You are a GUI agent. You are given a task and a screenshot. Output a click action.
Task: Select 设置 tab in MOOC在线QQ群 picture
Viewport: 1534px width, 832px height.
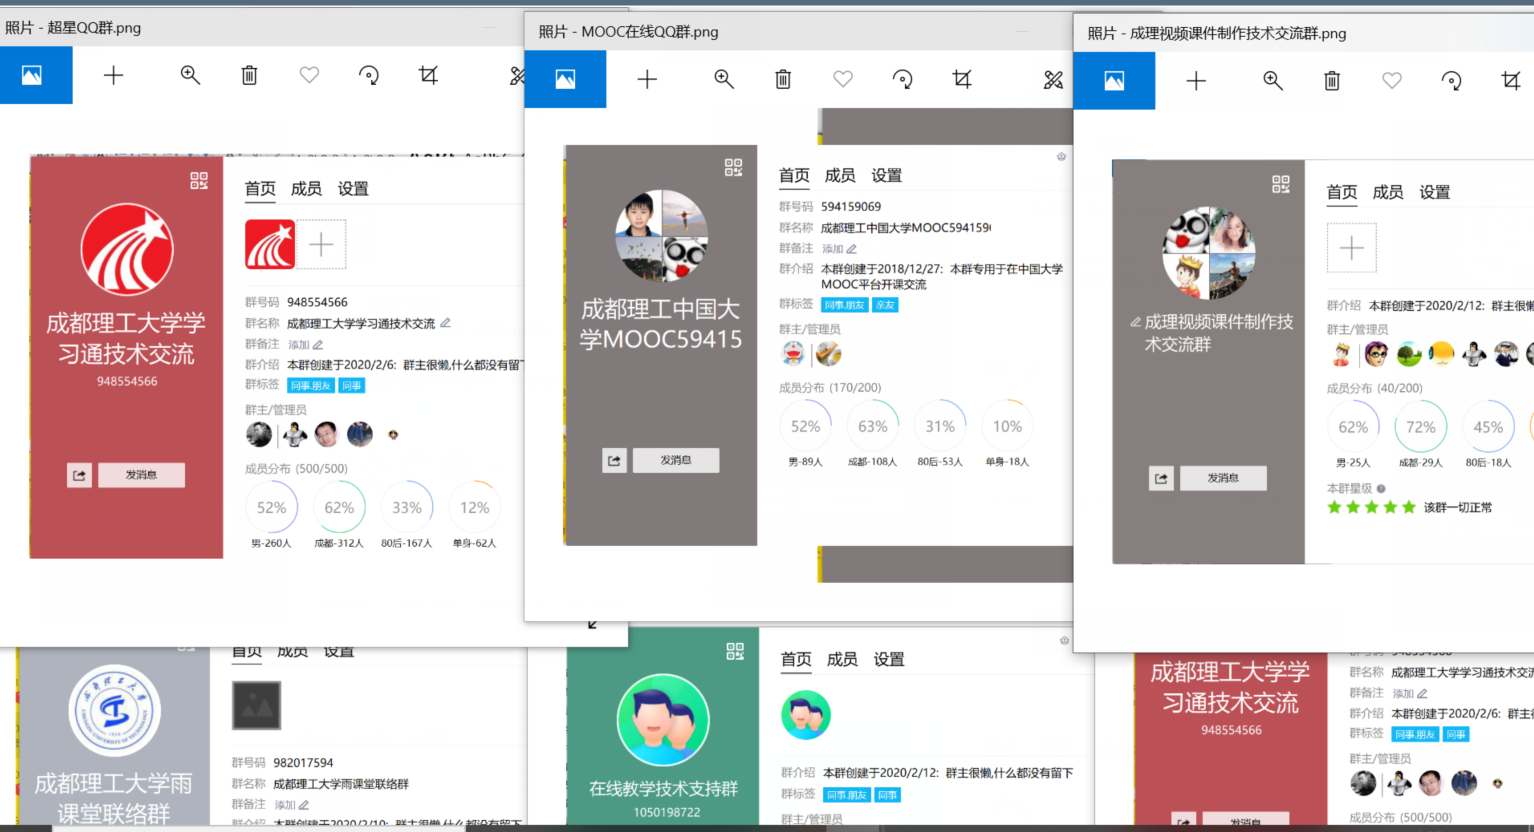[887, 176]
